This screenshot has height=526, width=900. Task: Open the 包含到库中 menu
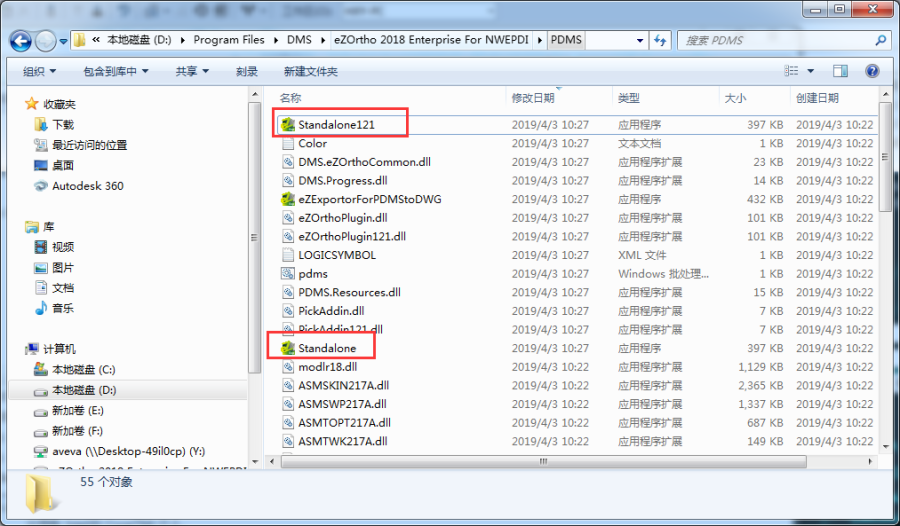[x=115, y=71]
